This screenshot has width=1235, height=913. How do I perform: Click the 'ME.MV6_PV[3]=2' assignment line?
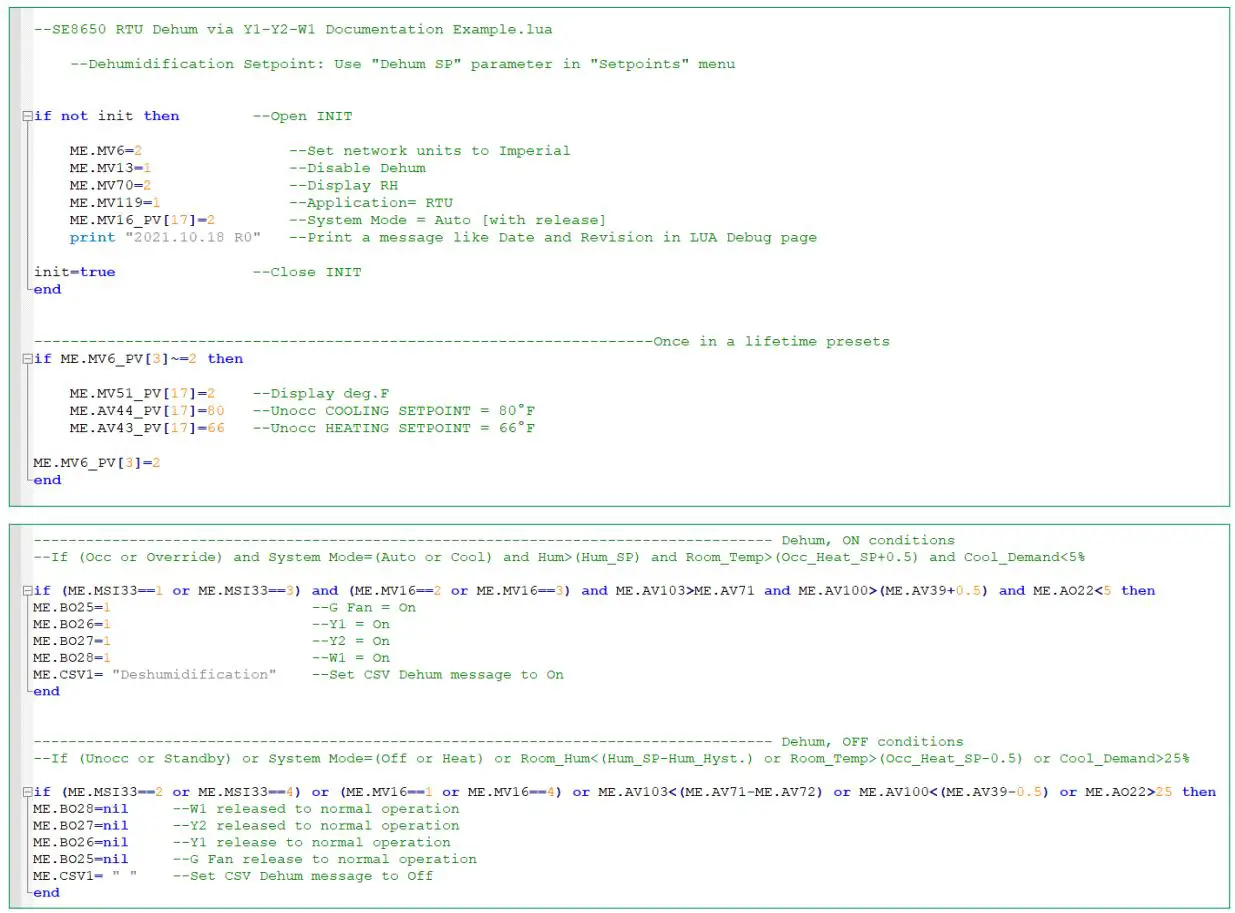pos(97,463)
